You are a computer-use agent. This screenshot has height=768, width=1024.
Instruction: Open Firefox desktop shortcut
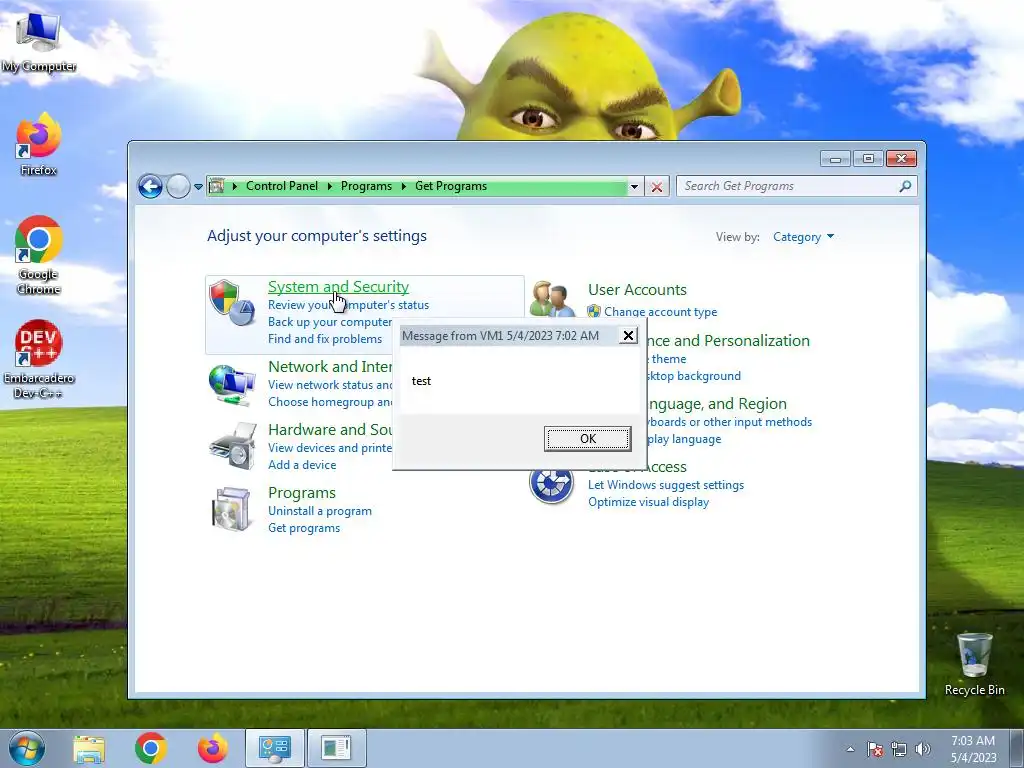click(x=38, y=144)
